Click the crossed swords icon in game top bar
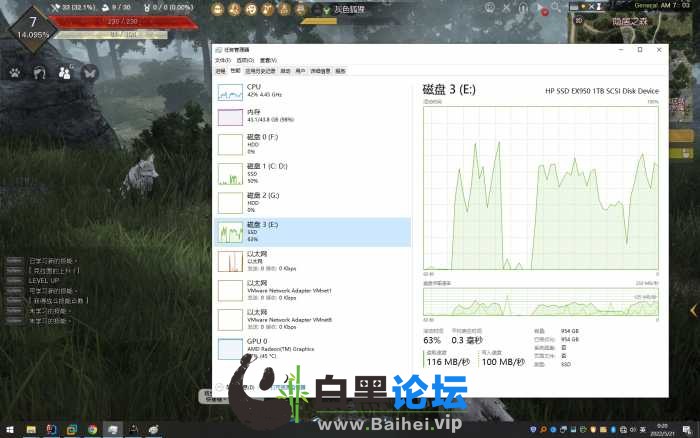The width and height of the screenshot is (700, 438). coord(506,8)
